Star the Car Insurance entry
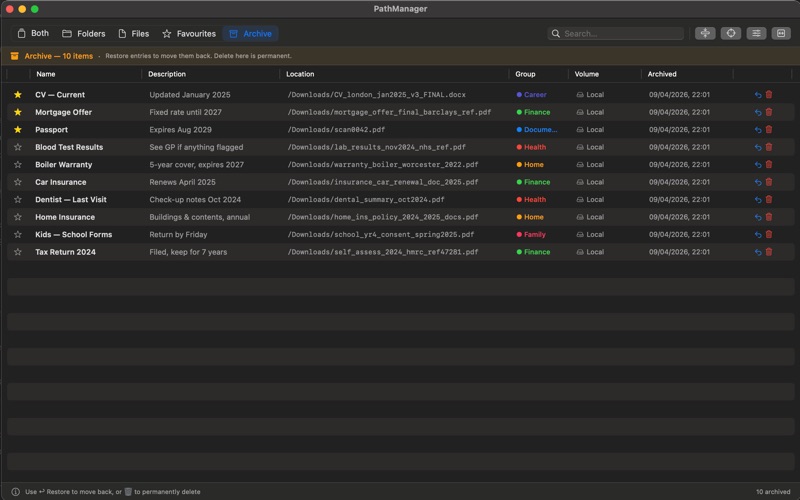The image size is (800, 500). pos(18,182)
